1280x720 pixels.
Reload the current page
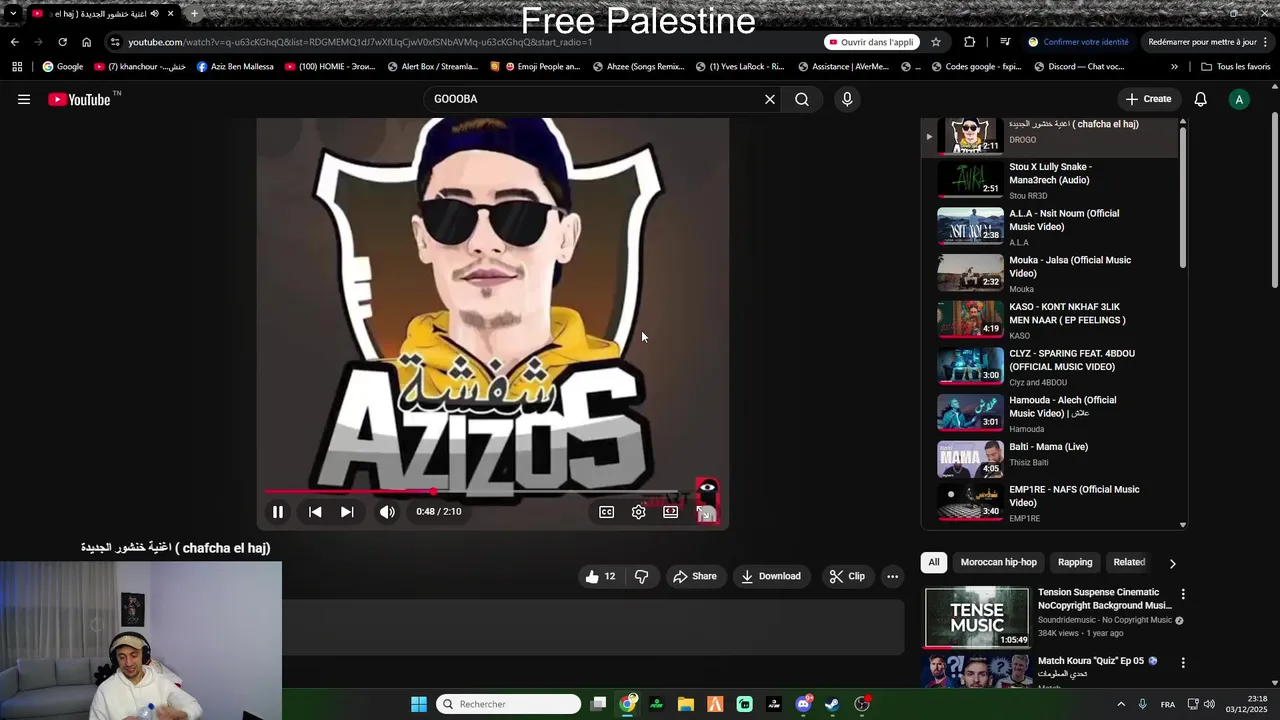(62, 42)
